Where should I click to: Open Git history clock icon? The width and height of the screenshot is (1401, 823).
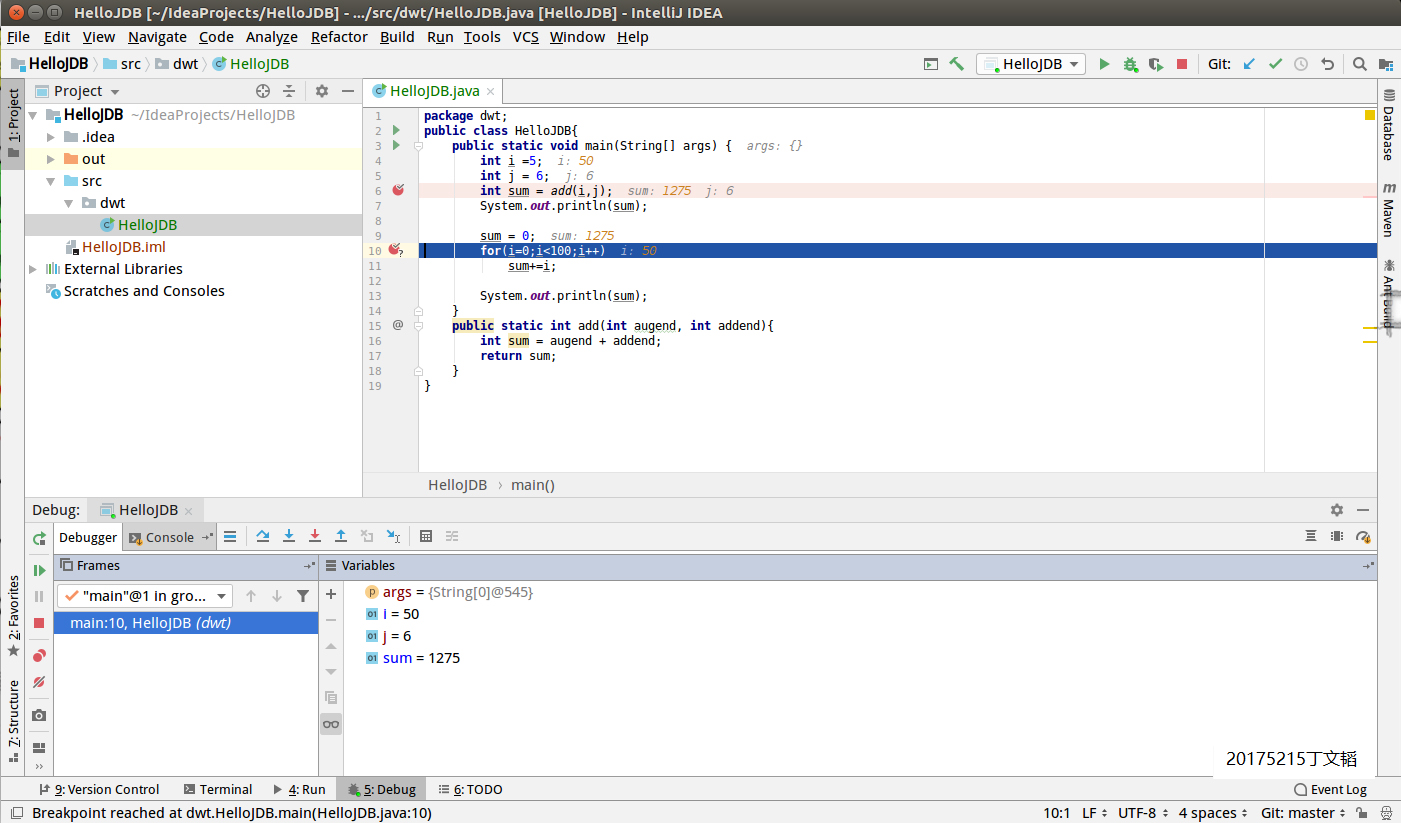[1301, 64]
